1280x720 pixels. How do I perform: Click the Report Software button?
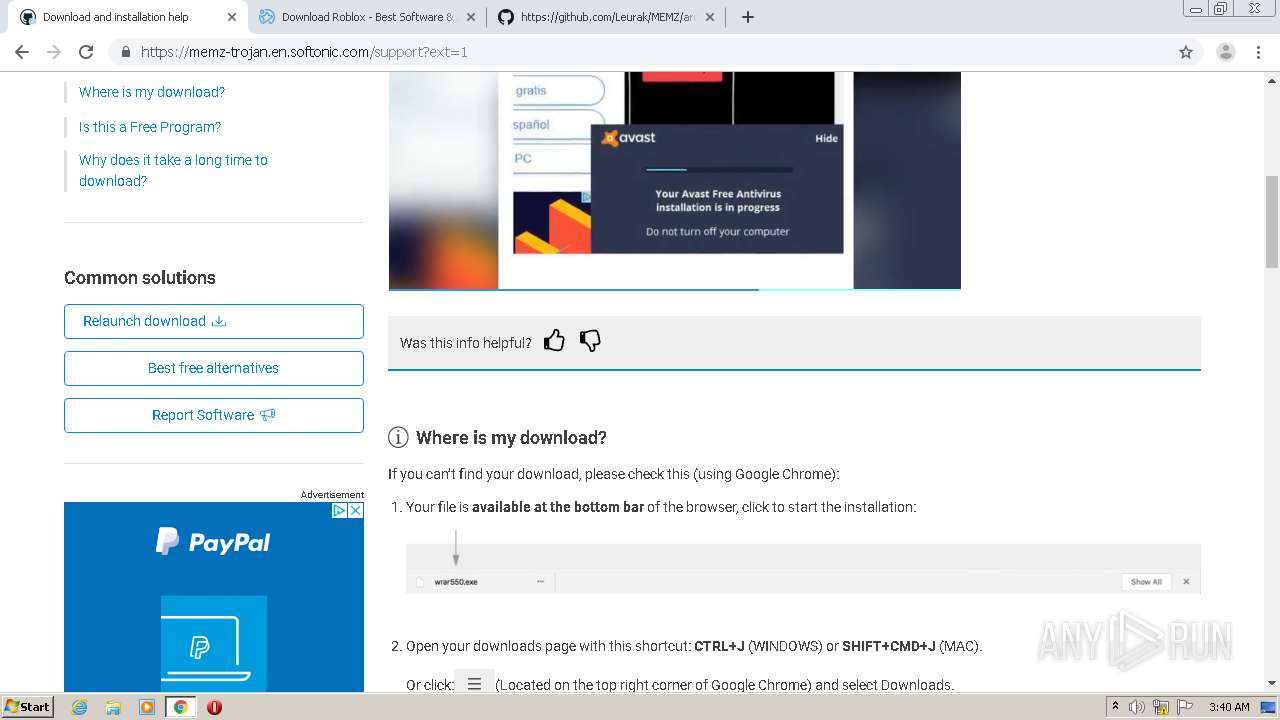(x=214, y=415)
